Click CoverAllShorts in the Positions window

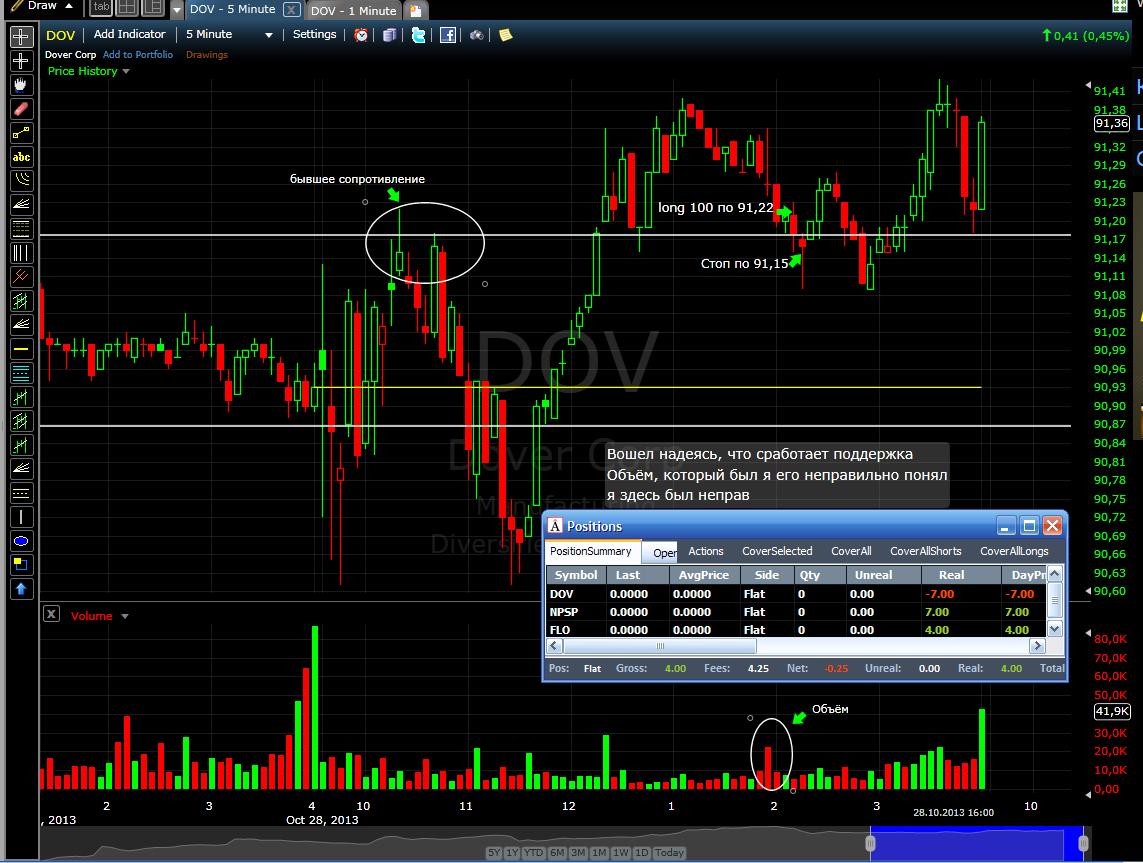926,551
